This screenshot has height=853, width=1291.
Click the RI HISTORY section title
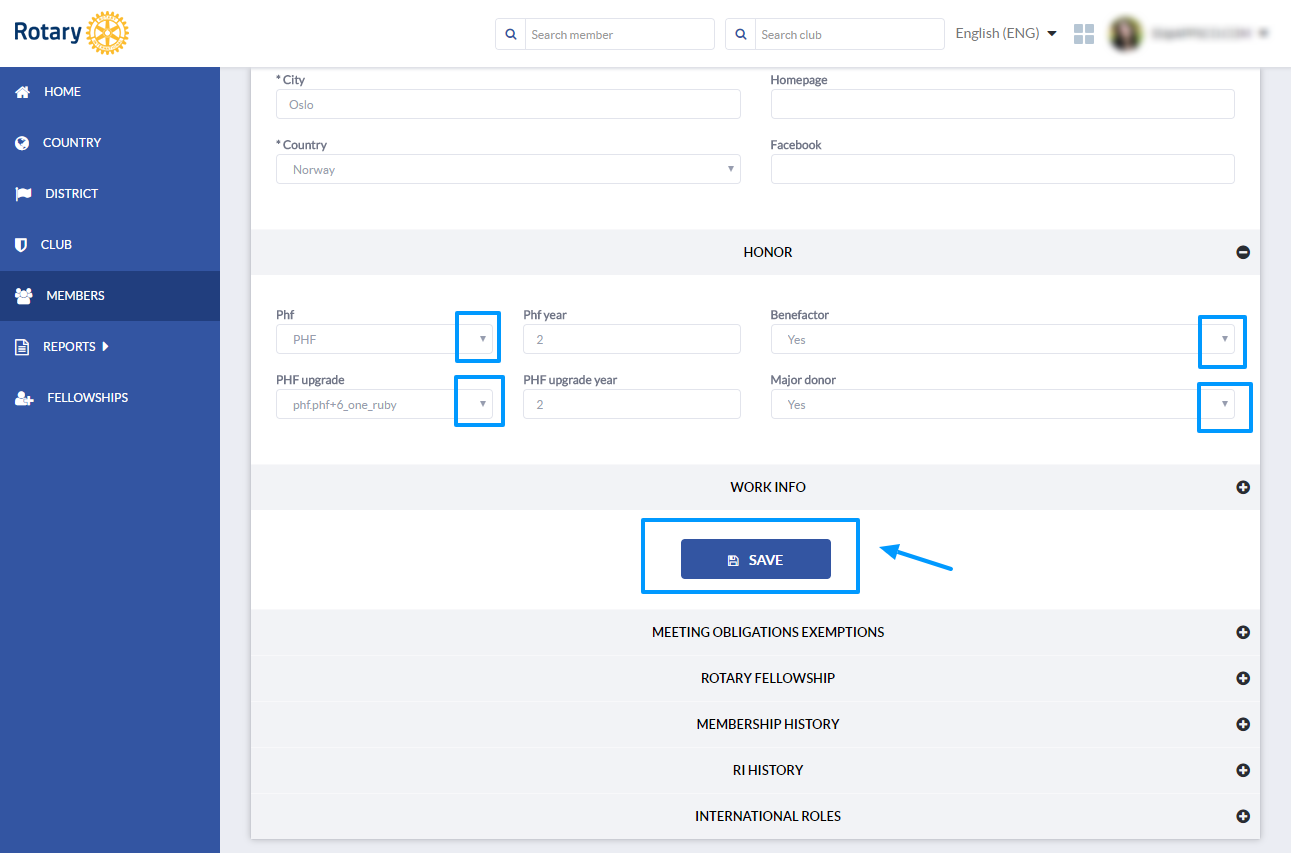768,770
